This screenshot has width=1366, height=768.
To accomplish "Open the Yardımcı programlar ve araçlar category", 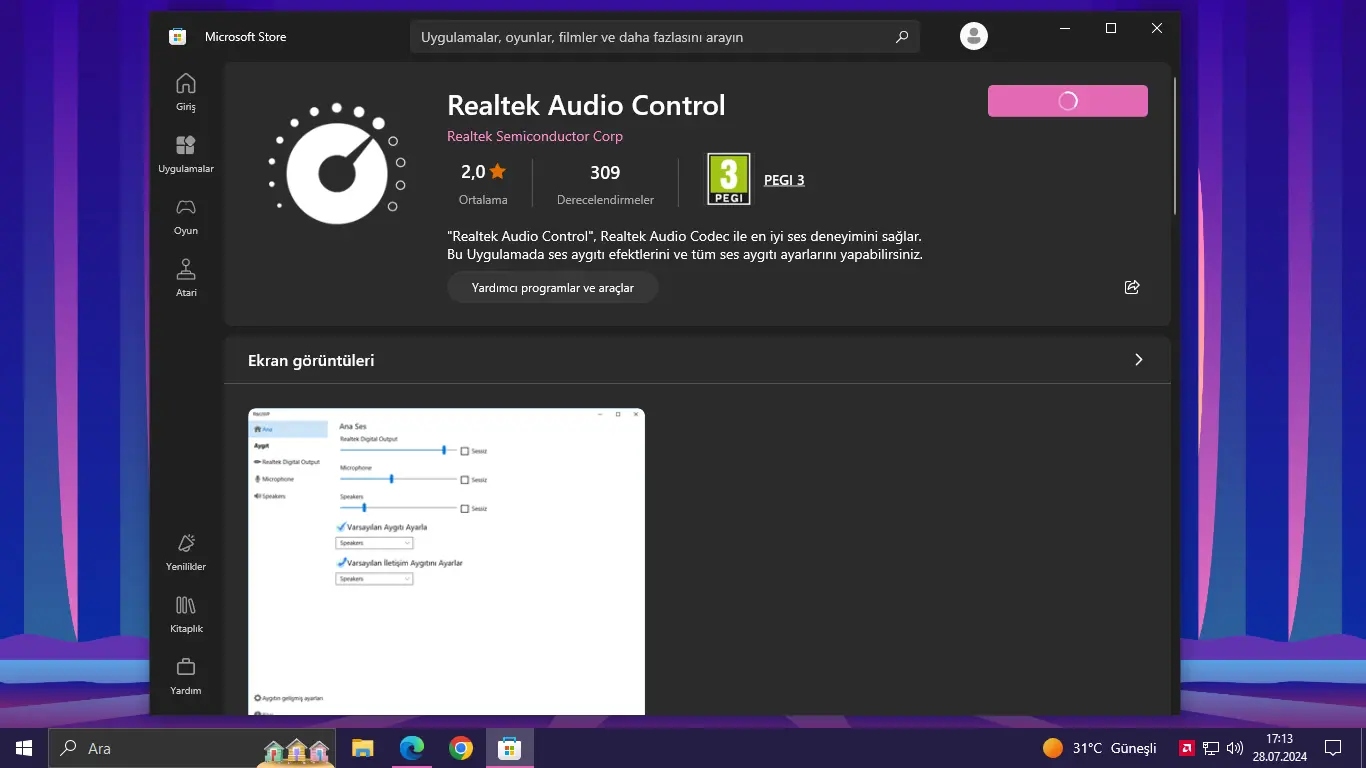I will (553, 288).
